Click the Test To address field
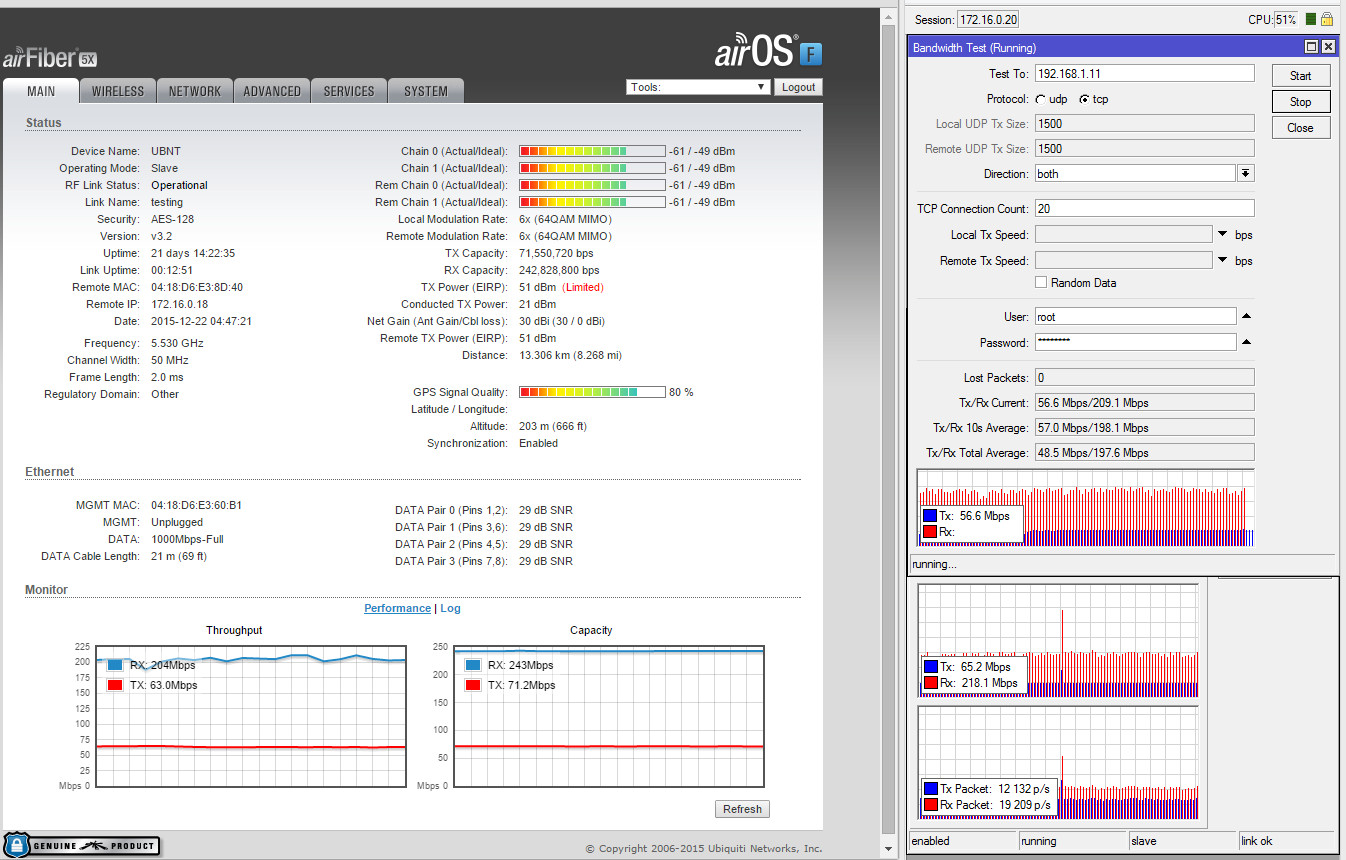This screenshot has height=860, width=1346. click(1144, 73)
